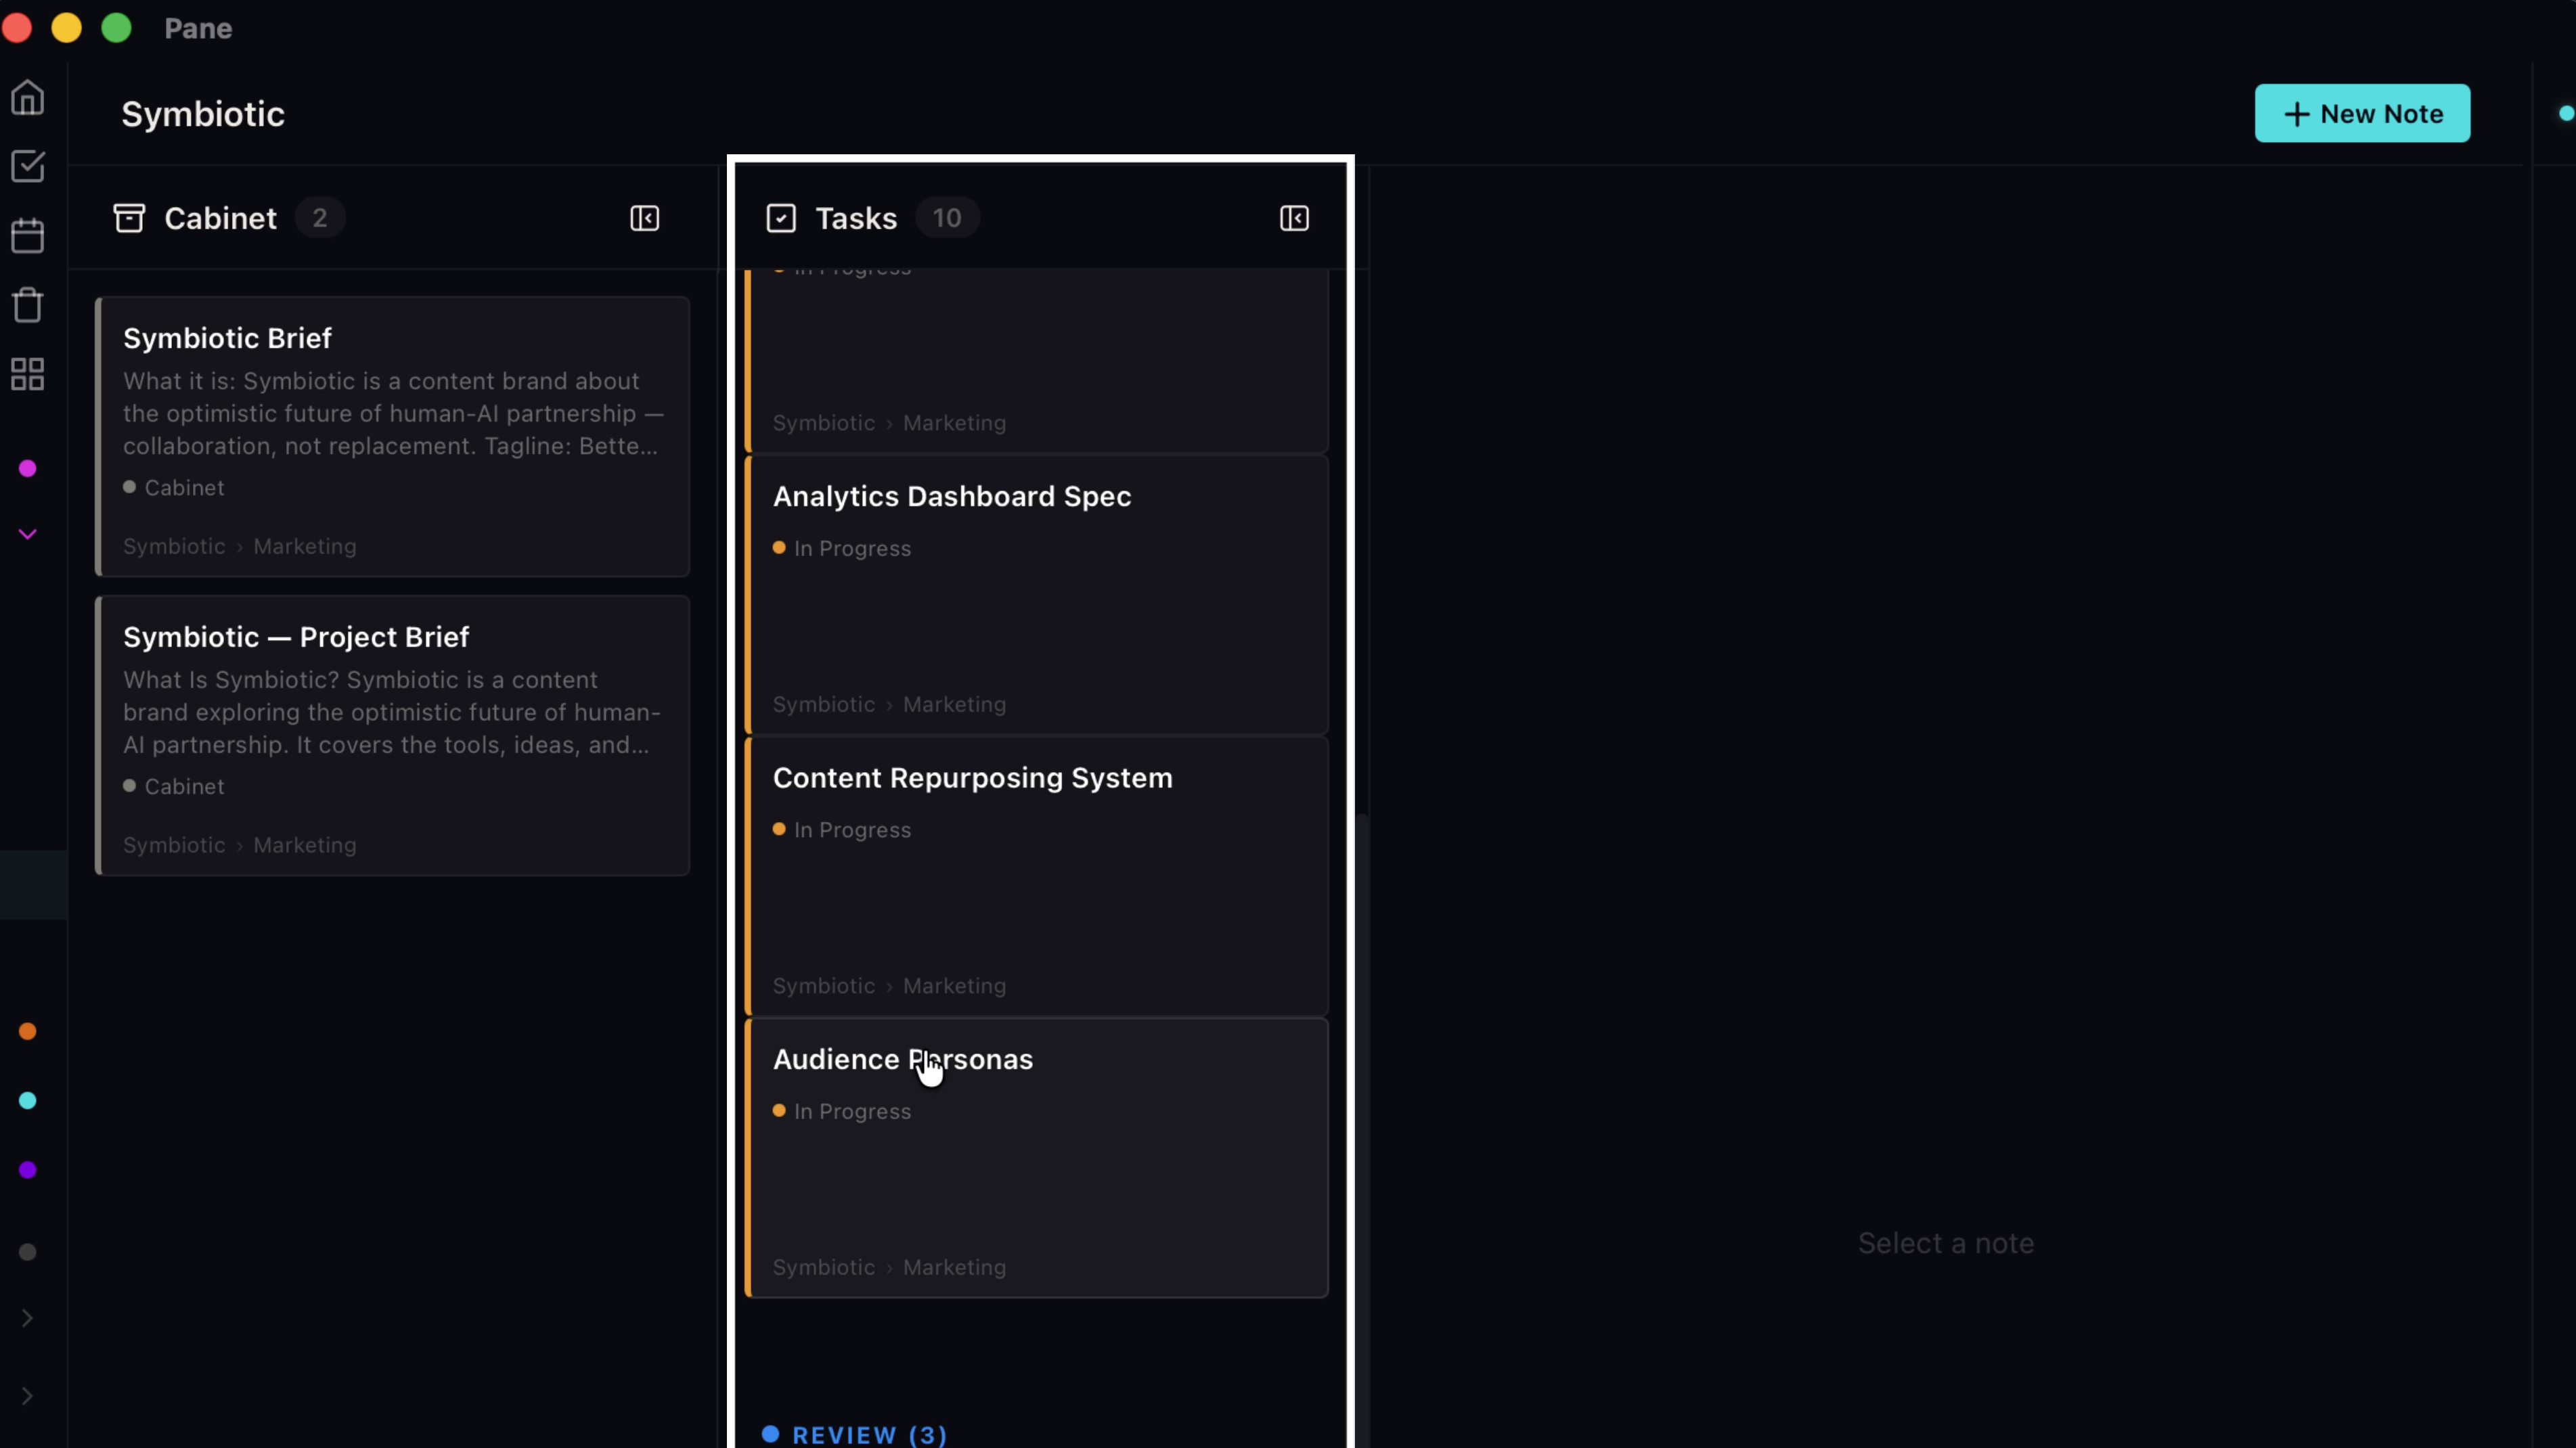Viewport: 2576px width, 1448px height.
Task: Click the Cabinet count badge 2
Action: click(320, 218)
